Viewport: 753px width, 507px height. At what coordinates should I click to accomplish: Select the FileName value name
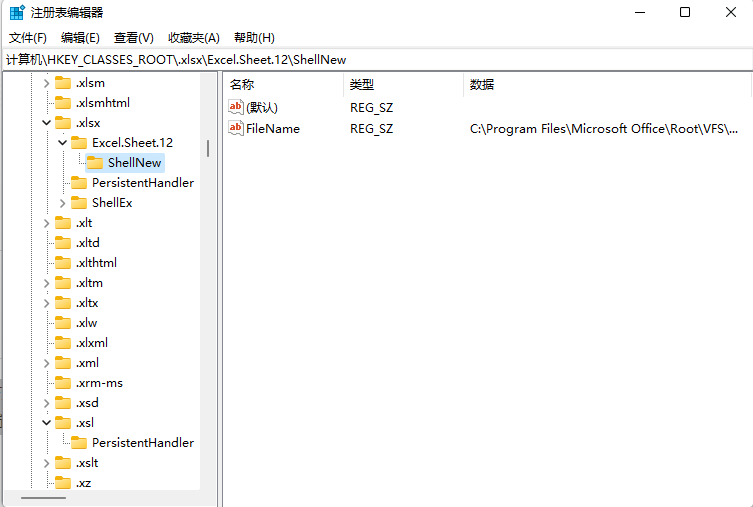273,129
